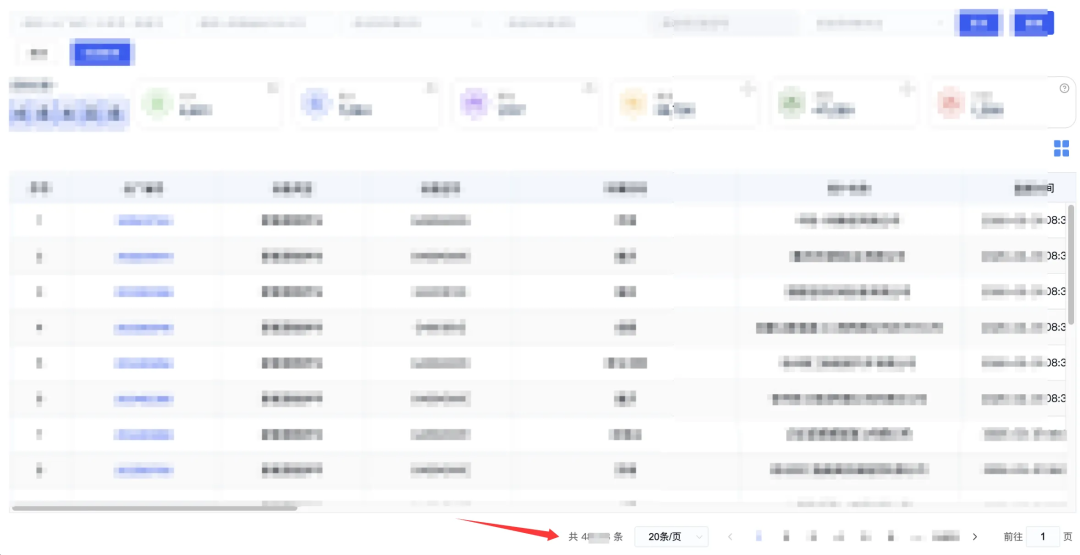Go to the next page arrow
This screenshot has height=555, width=1080.
click(x=975, y=536)
